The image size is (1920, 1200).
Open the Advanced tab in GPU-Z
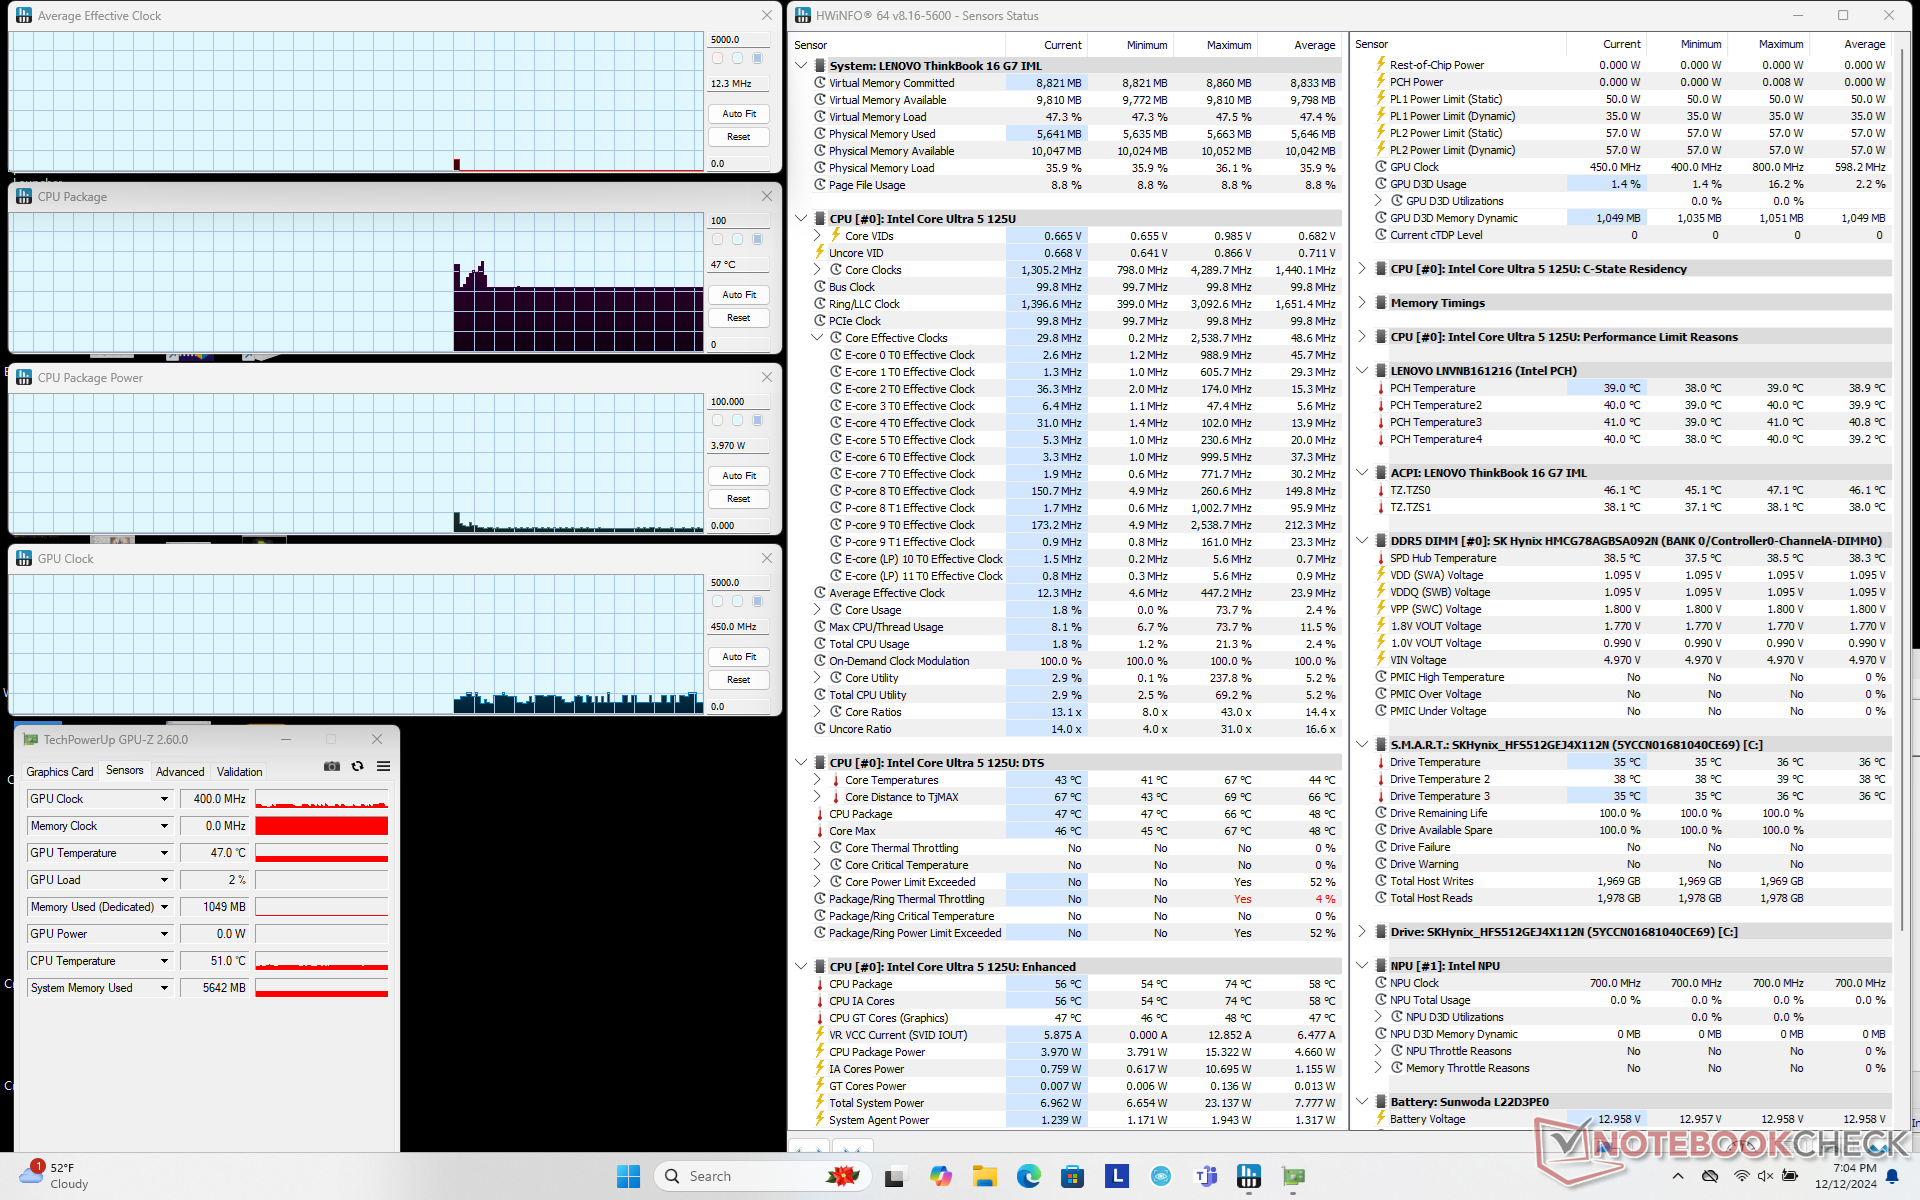(x=180, y=771)
